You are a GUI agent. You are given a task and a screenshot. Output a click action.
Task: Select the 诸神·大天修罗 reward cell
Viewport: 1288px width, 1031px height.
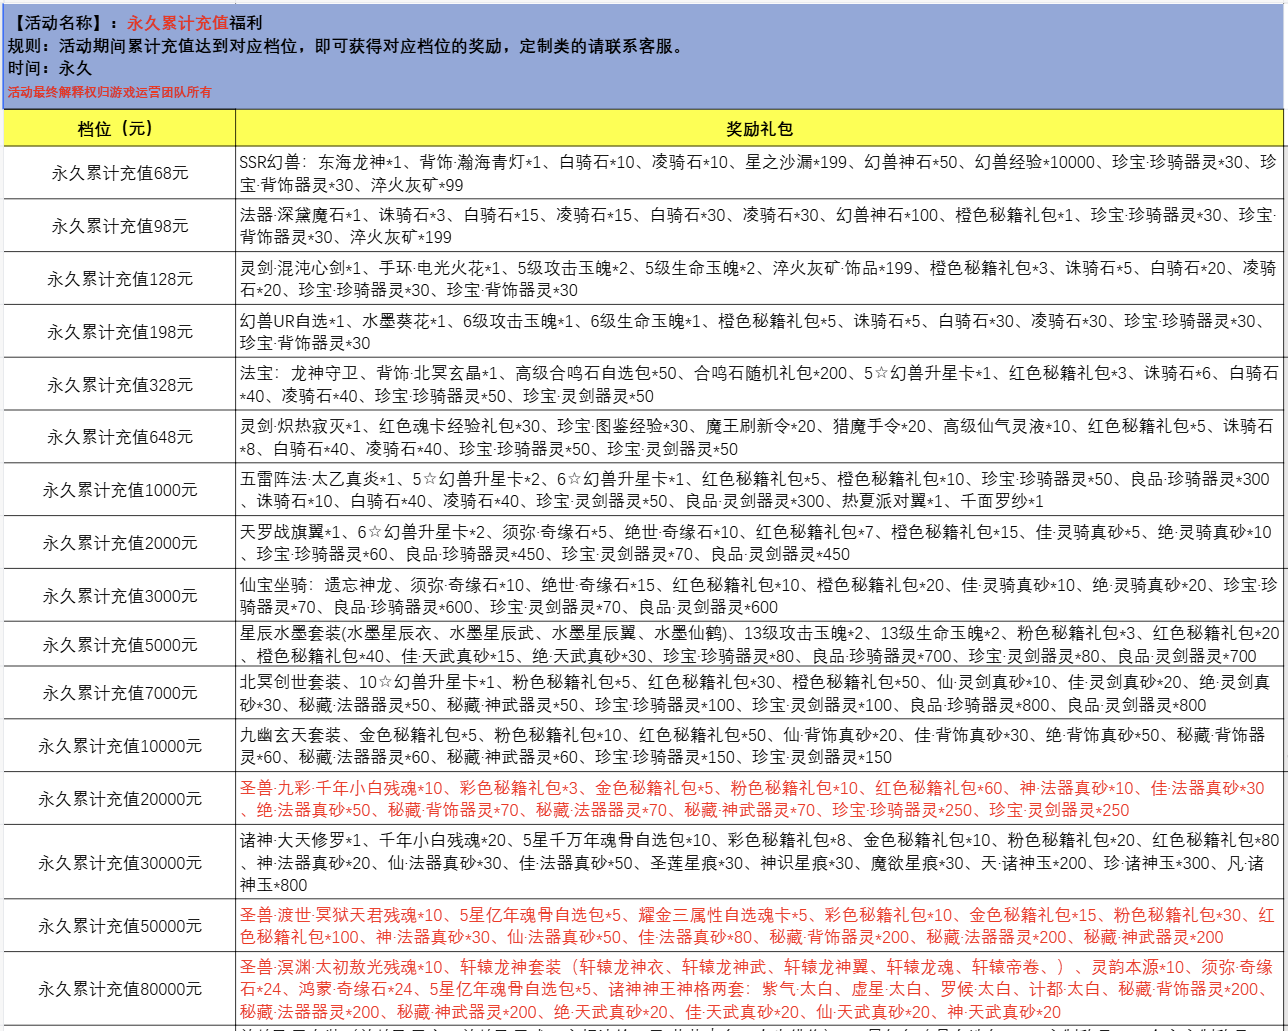(760, 861)
